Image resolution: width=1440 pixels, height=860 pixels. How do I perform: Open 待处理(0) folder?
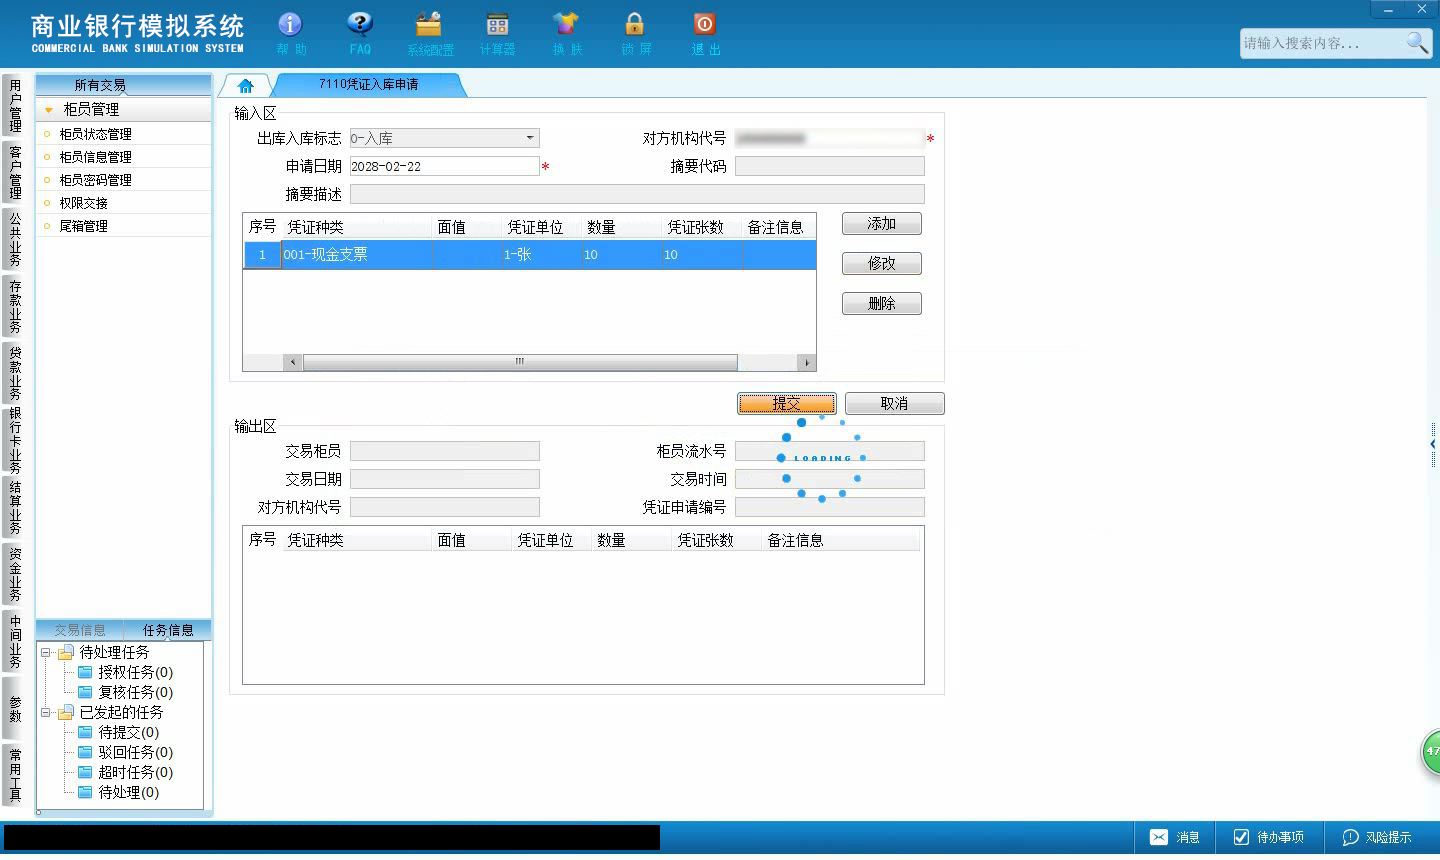pos(118,792)
